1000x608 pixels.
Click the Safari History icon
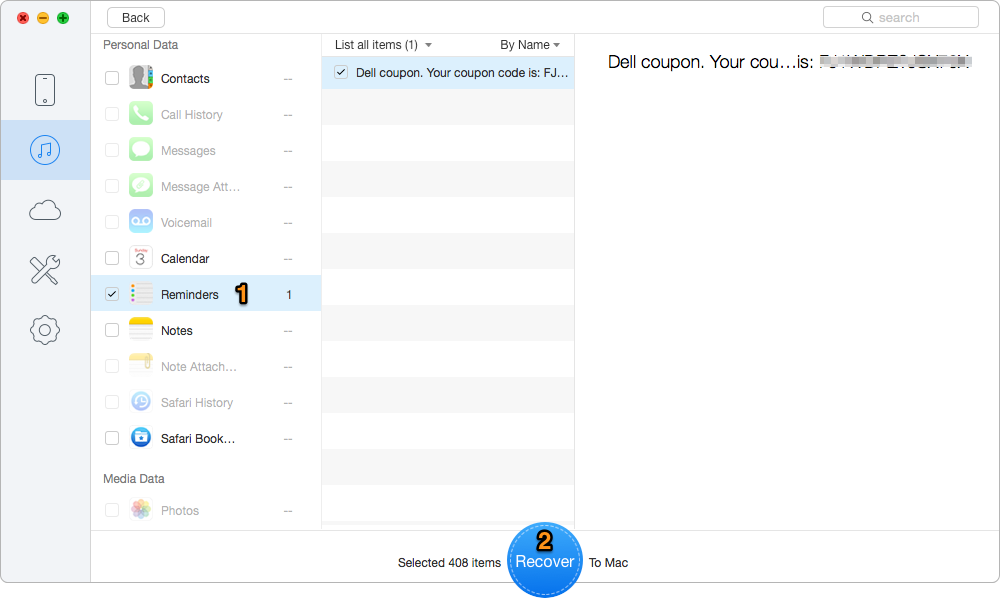click(141, 402)
